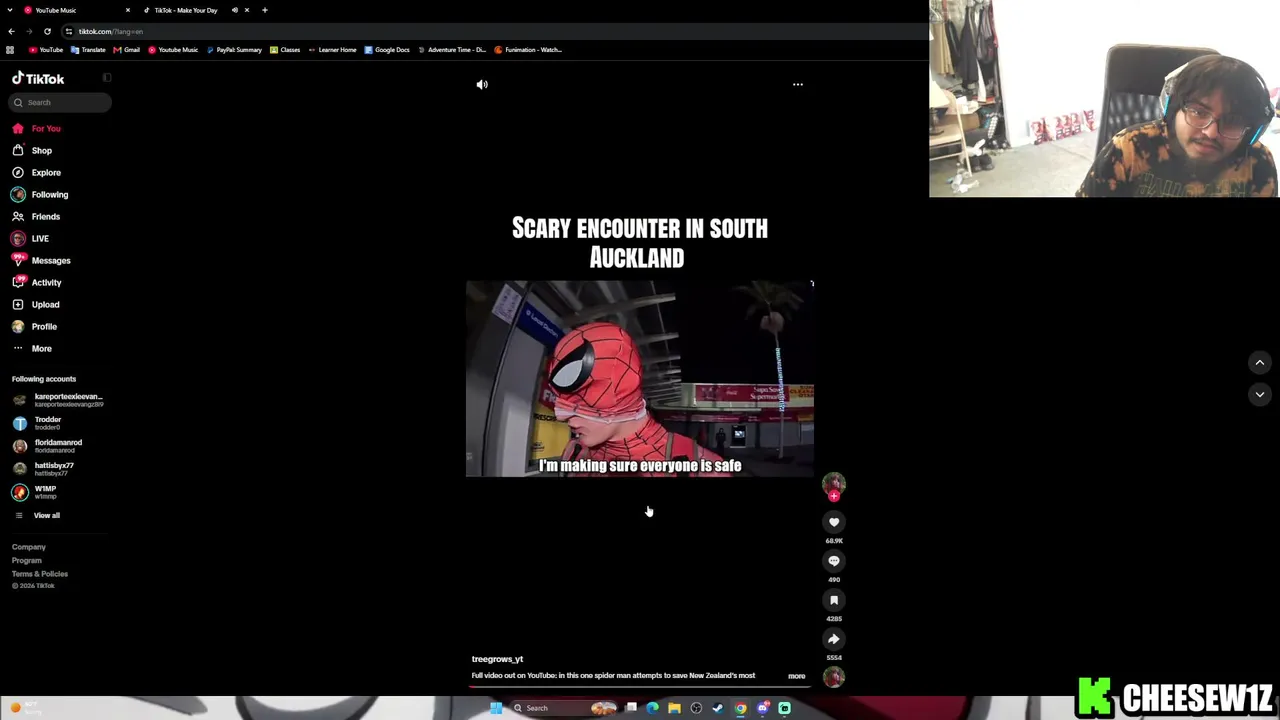Open the video options three-dot menu
Screen dimensions: 1280x720
tap(798, 84)
